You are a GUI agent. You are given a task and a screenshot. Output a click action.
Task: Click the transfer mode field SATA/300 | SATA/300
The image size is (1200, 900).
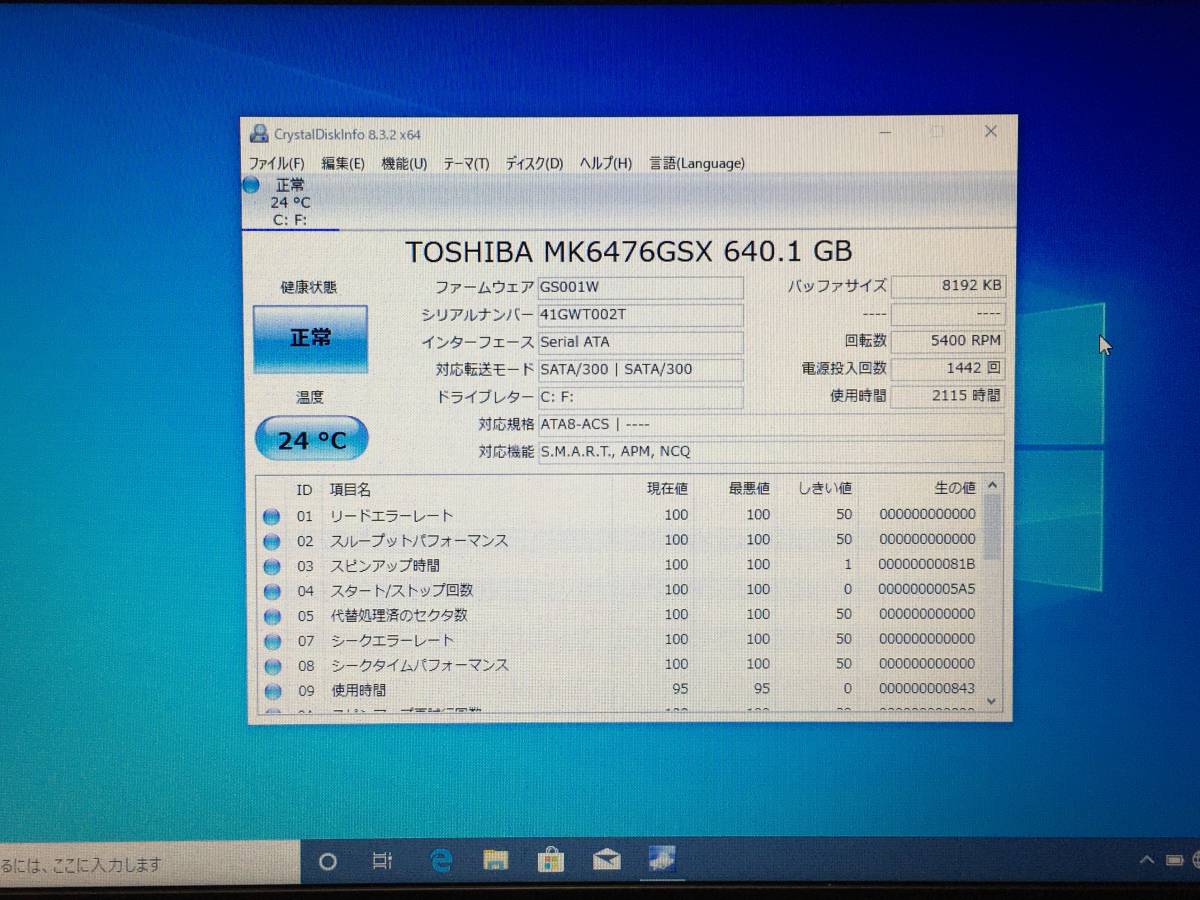pyautogui.click(x=640, y=370)
